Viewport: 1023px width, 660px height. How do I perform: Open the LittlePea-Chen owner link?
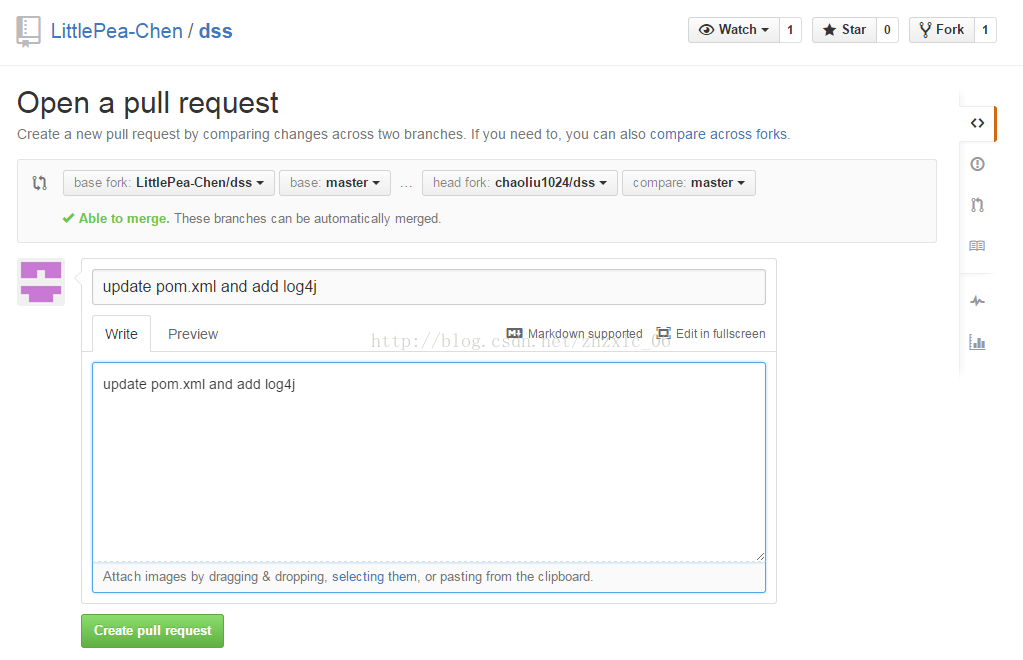pyautogui.click(x=117, y=31)
